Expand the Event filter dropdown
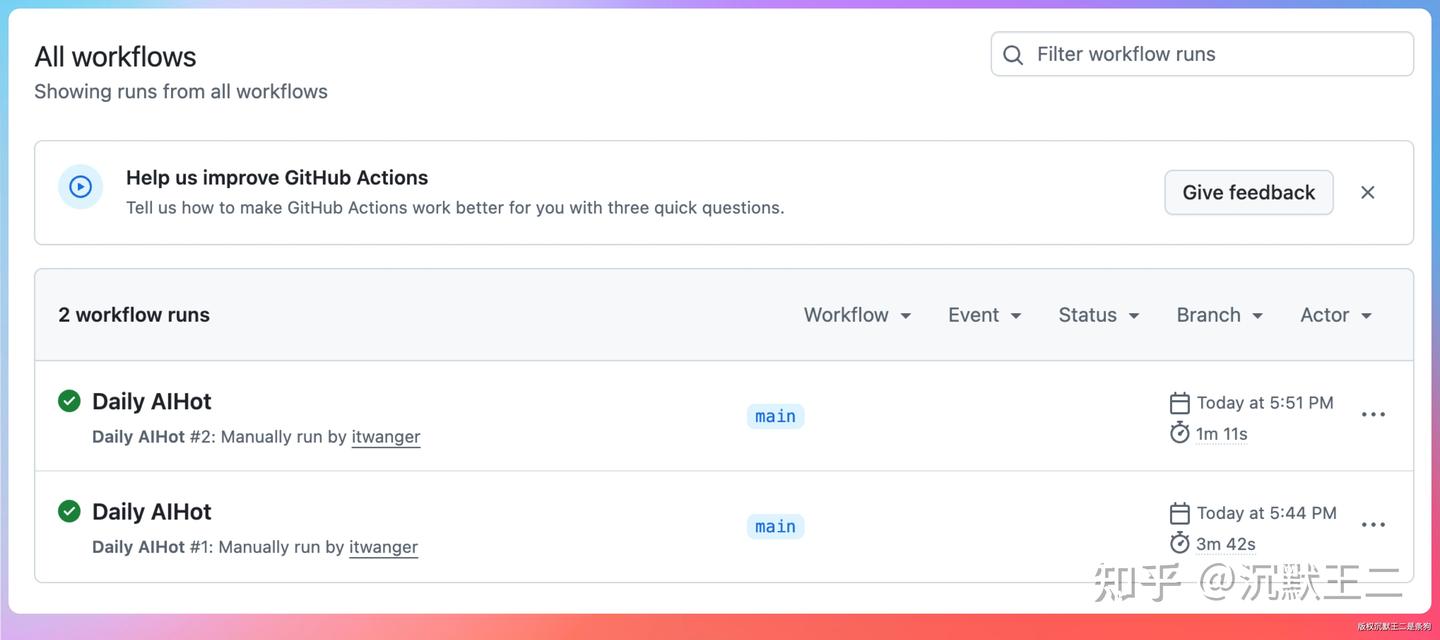1440x640 pixels. click(985, 315)
